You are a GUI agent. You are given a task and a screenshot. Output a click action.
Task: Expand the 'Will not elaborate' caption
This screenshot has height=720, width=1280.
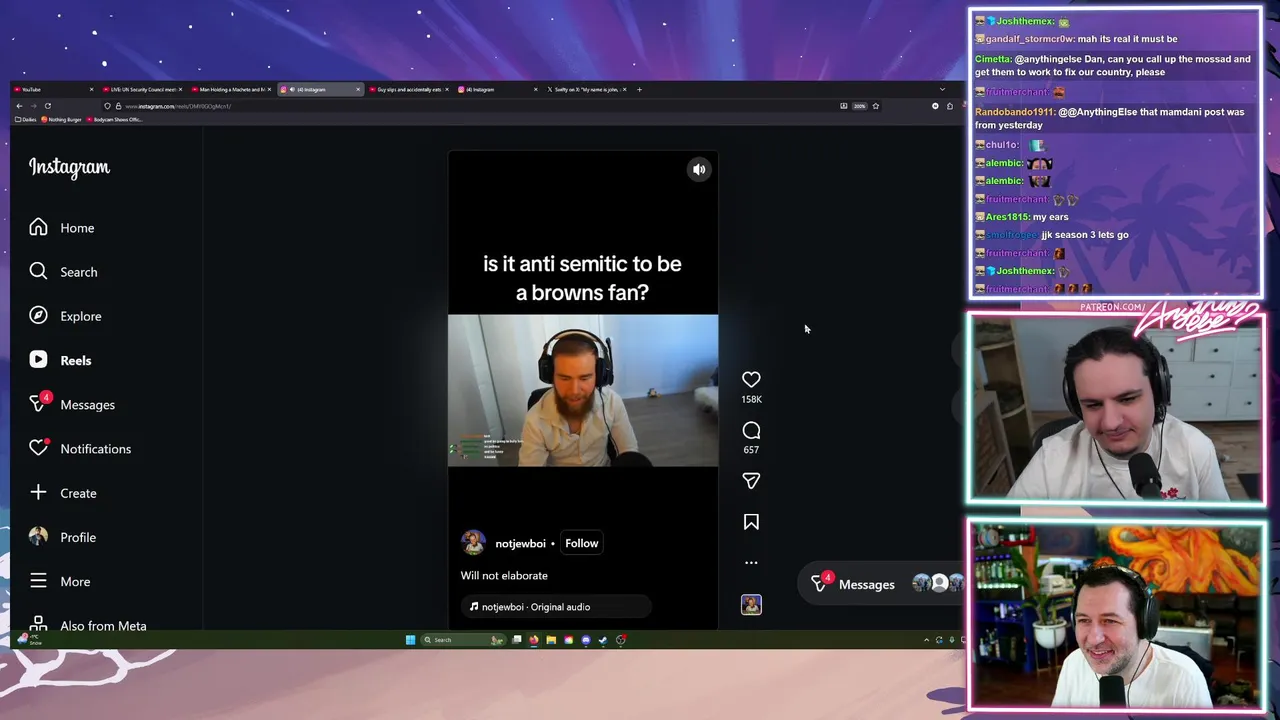pos(504,576)
